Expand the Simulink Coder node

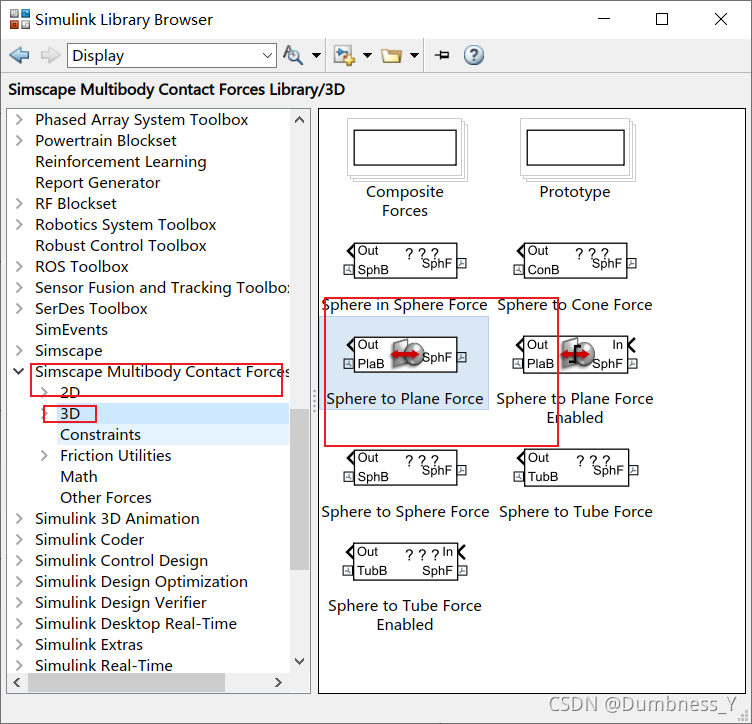pyautogui.click(x=19, y=539)
